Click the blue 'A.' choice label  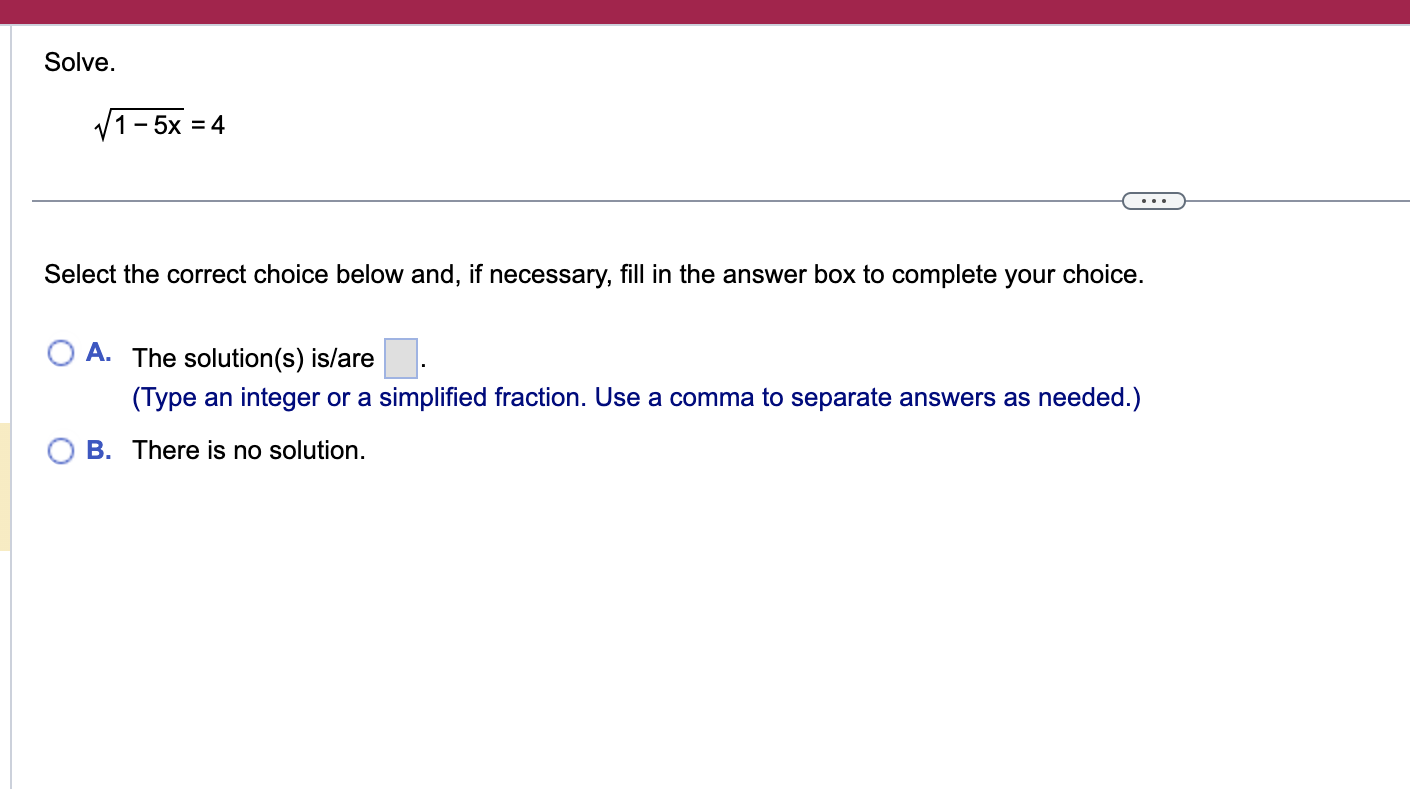click(x=98, y=352)
